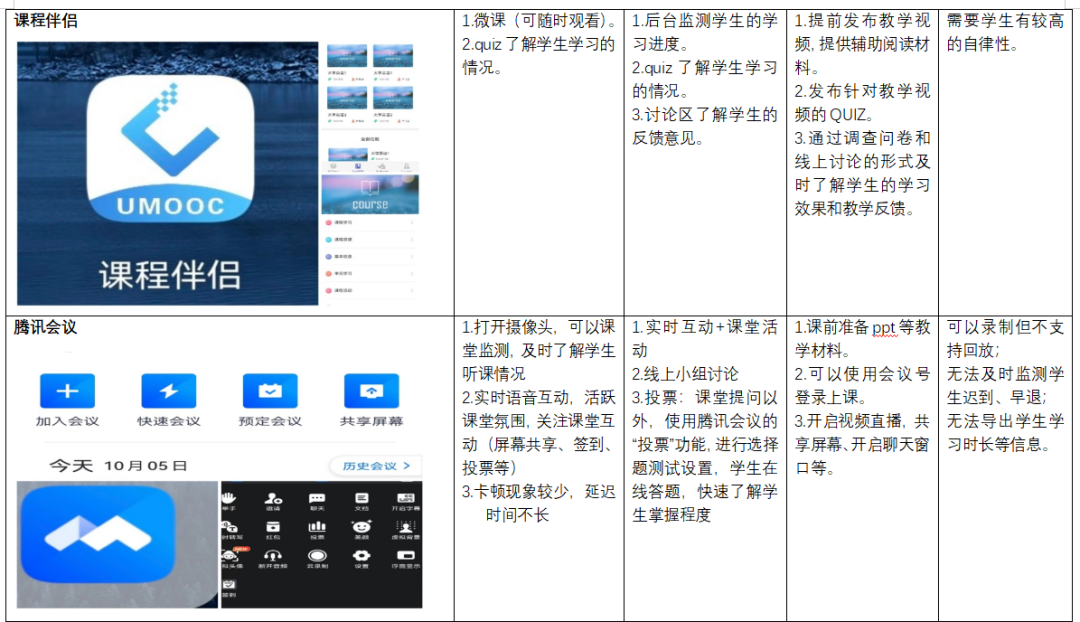The height and width of the screenshot is (622, 1080).
Task: Tap the 举手 raise hand icon
Action: [229, 497]
